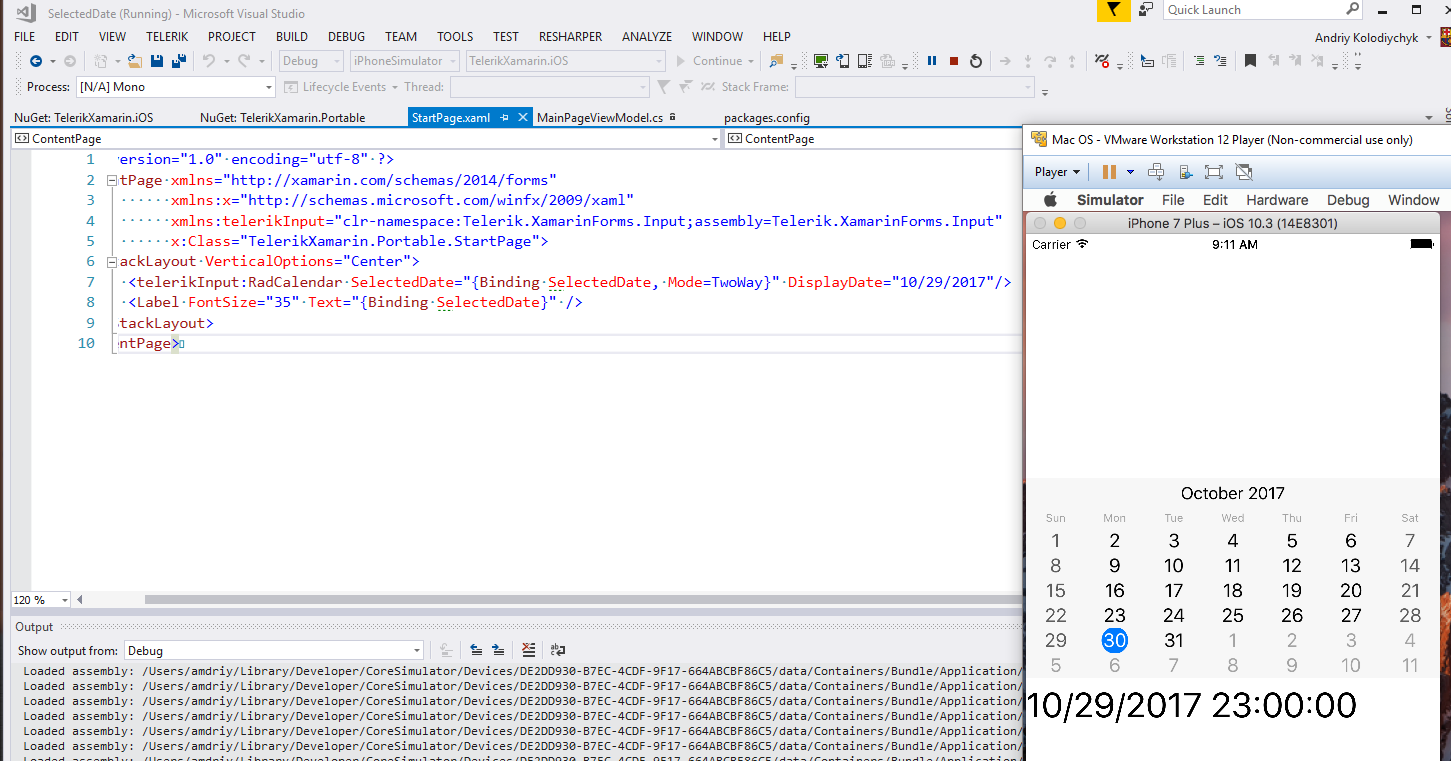The width and height of the screenshot is (1451, 761).
Task: Click Clear All icon in Output panel
Action: tap(528, 650)
